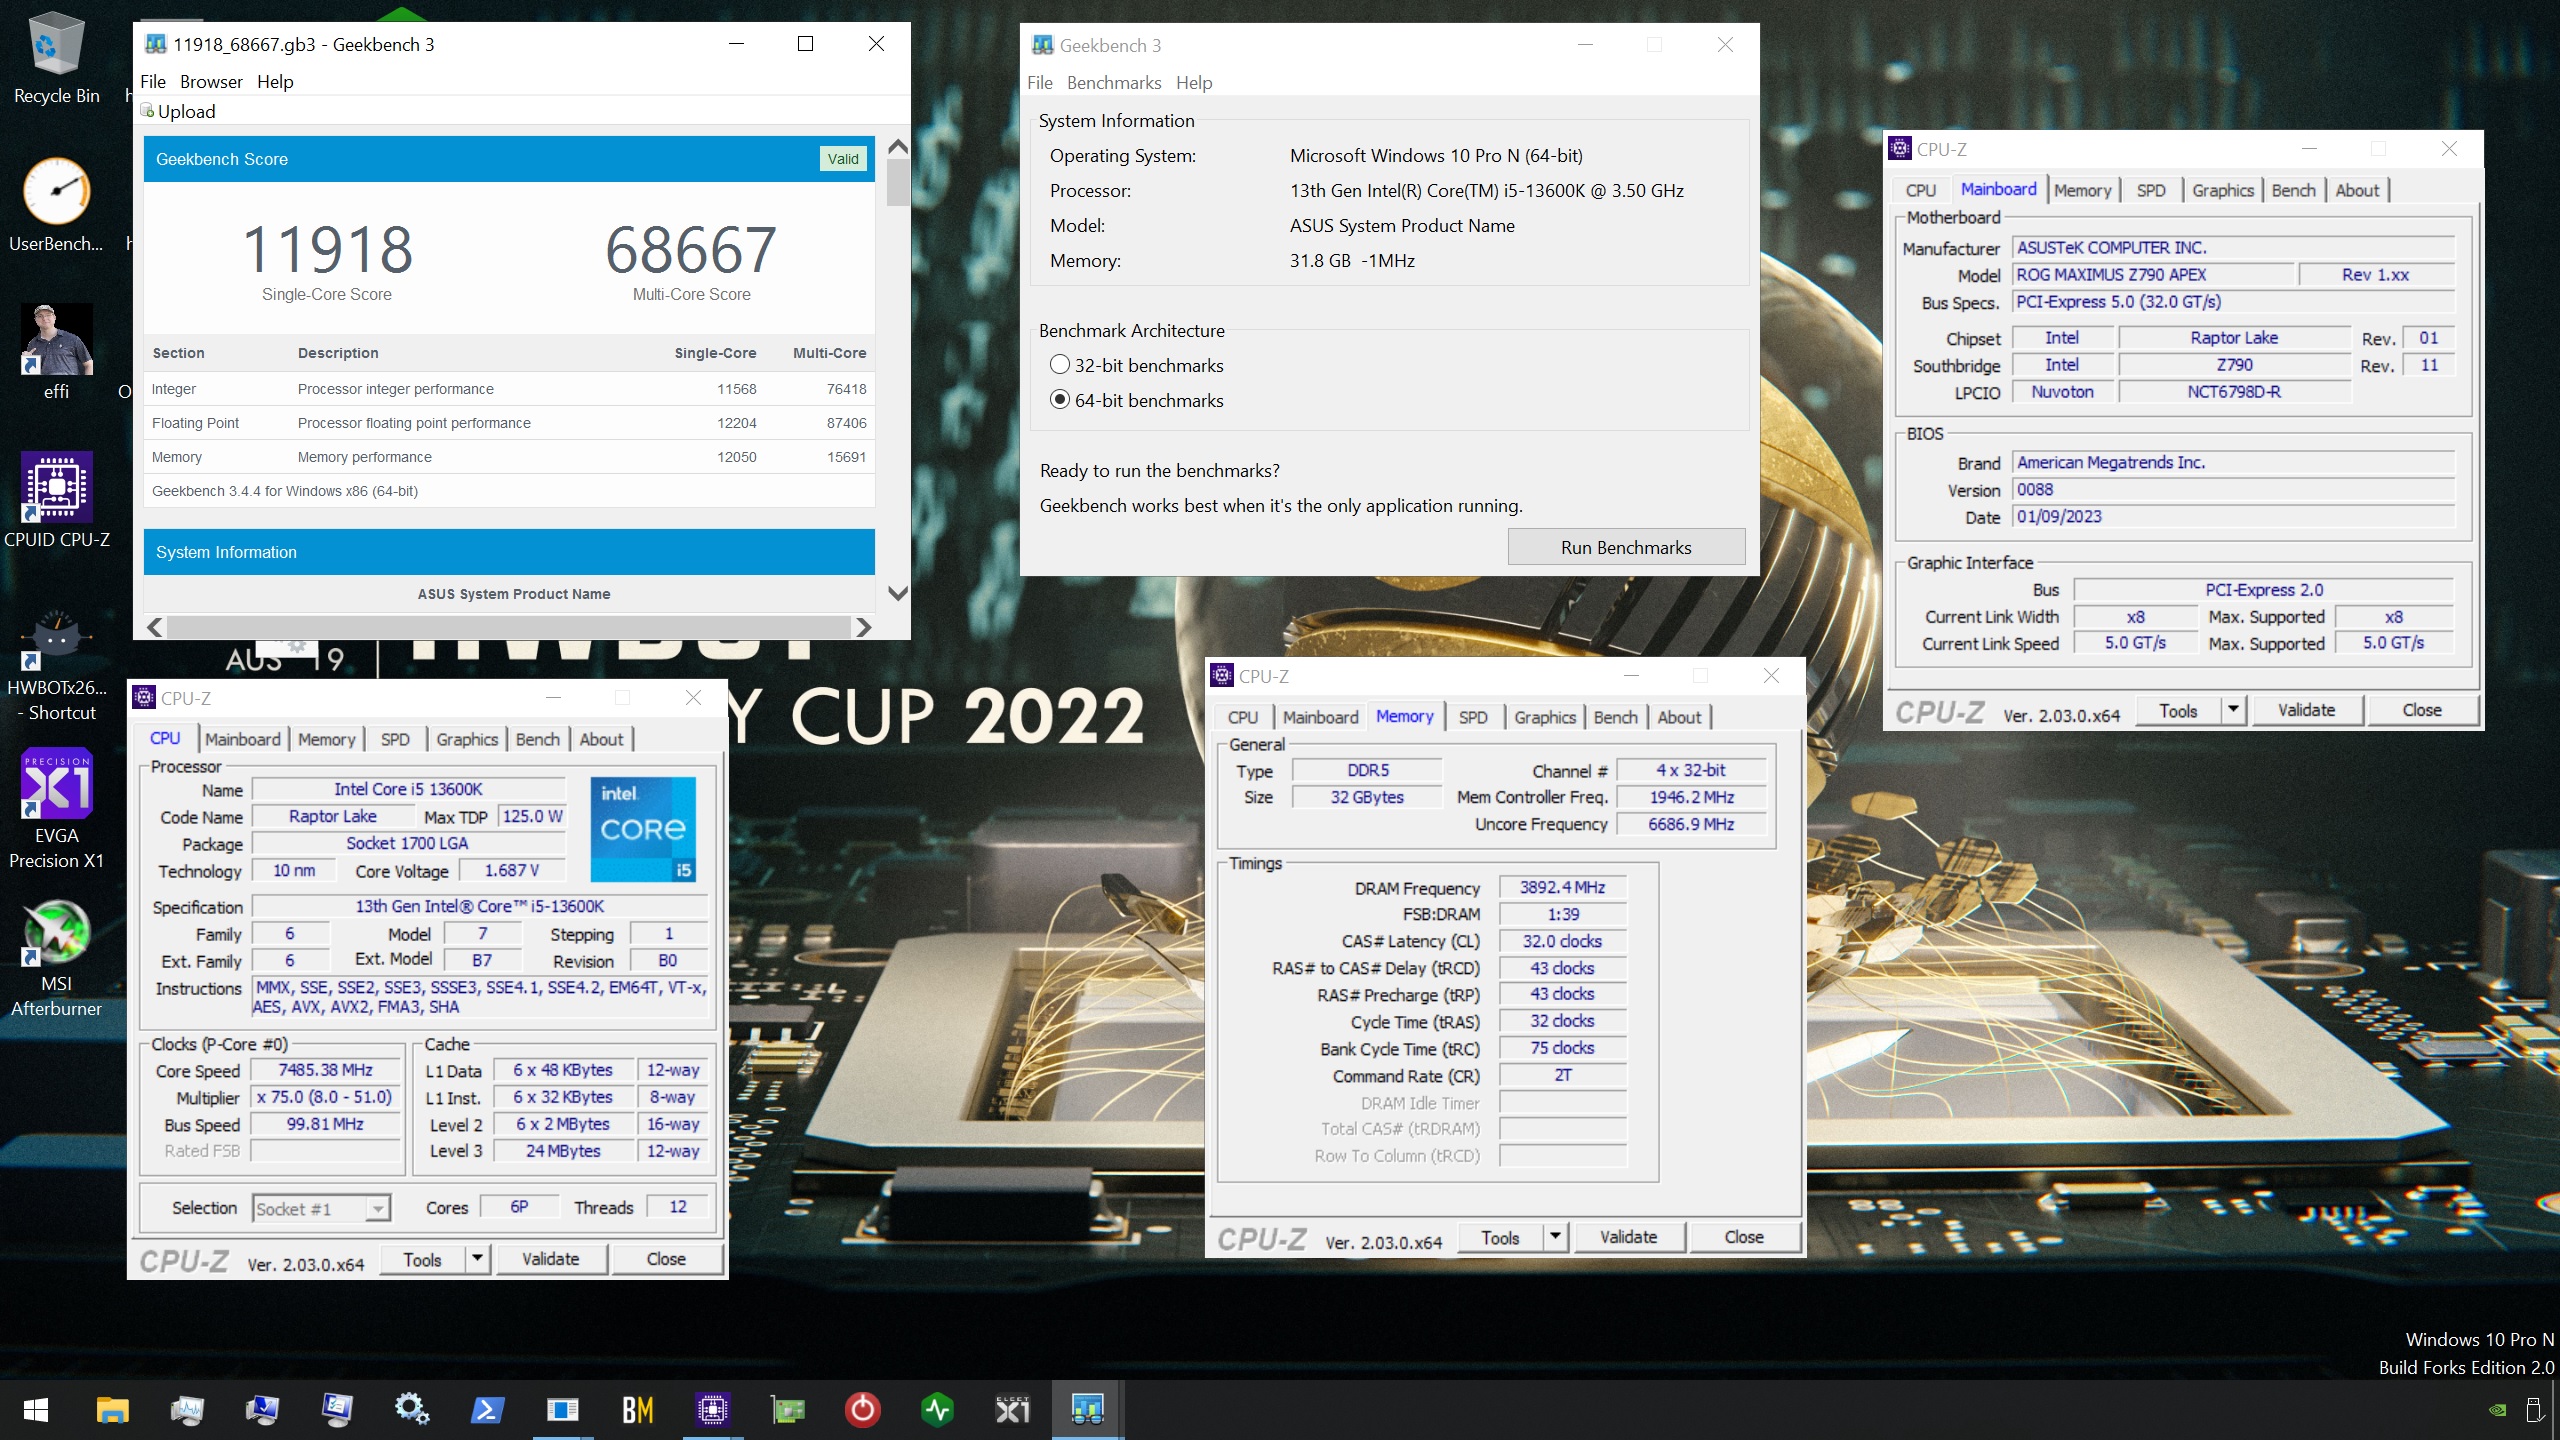Click the 11918 Single-Core Score value
The image size is (2560, 1440).
point(327,250)
